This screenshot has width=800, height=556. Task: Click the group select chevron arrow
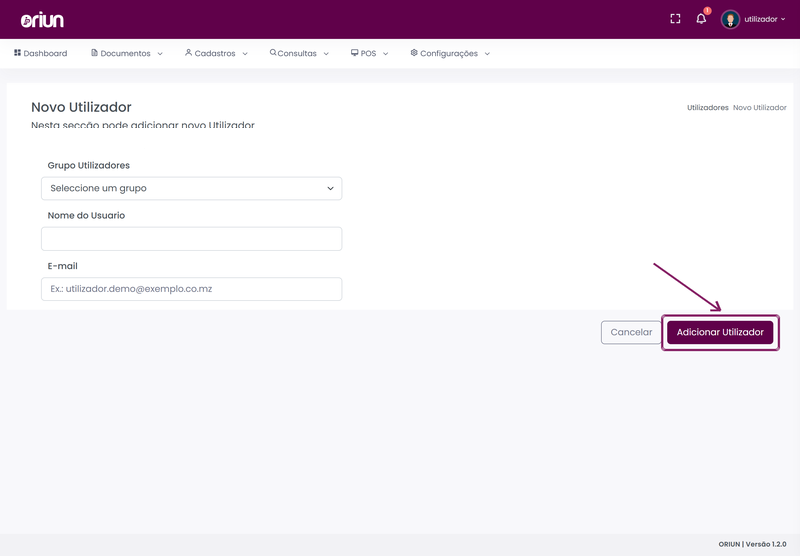pyautogui.click(x=330, y=189)
